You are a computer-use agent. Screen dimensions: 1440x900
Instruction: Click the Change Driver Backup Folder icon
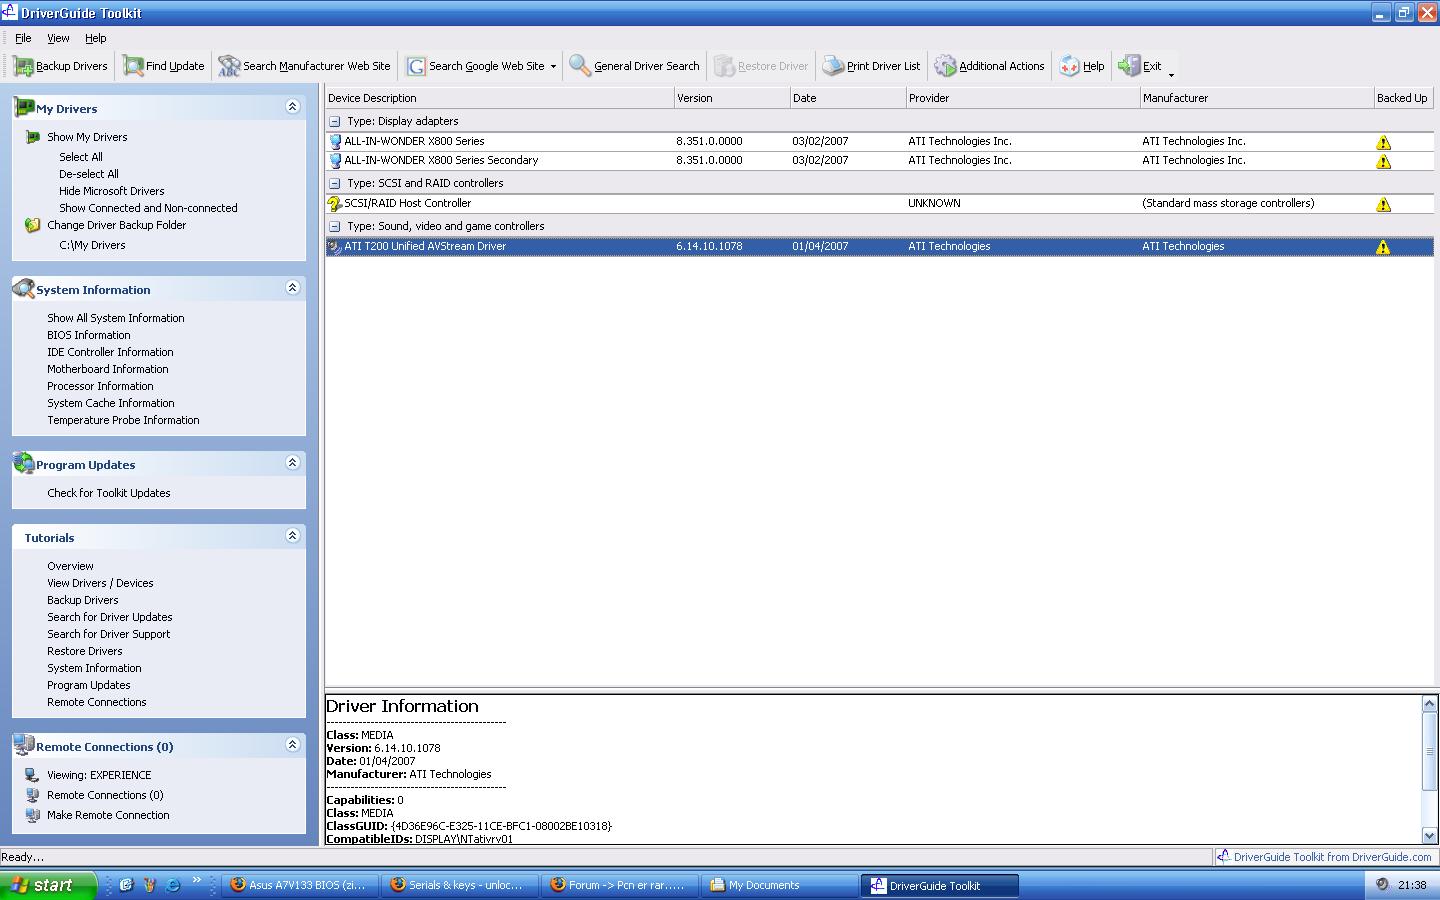pos(32,225)
